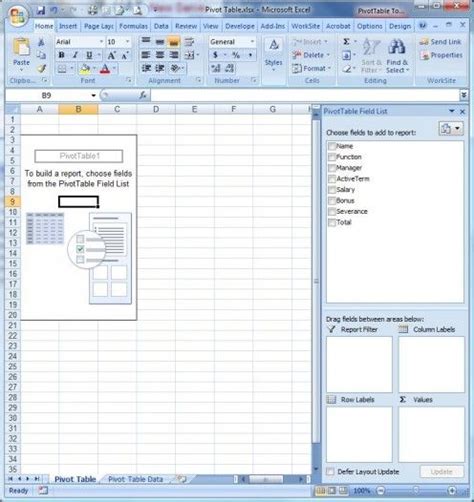Apply Percent Style format

[236, 55]
